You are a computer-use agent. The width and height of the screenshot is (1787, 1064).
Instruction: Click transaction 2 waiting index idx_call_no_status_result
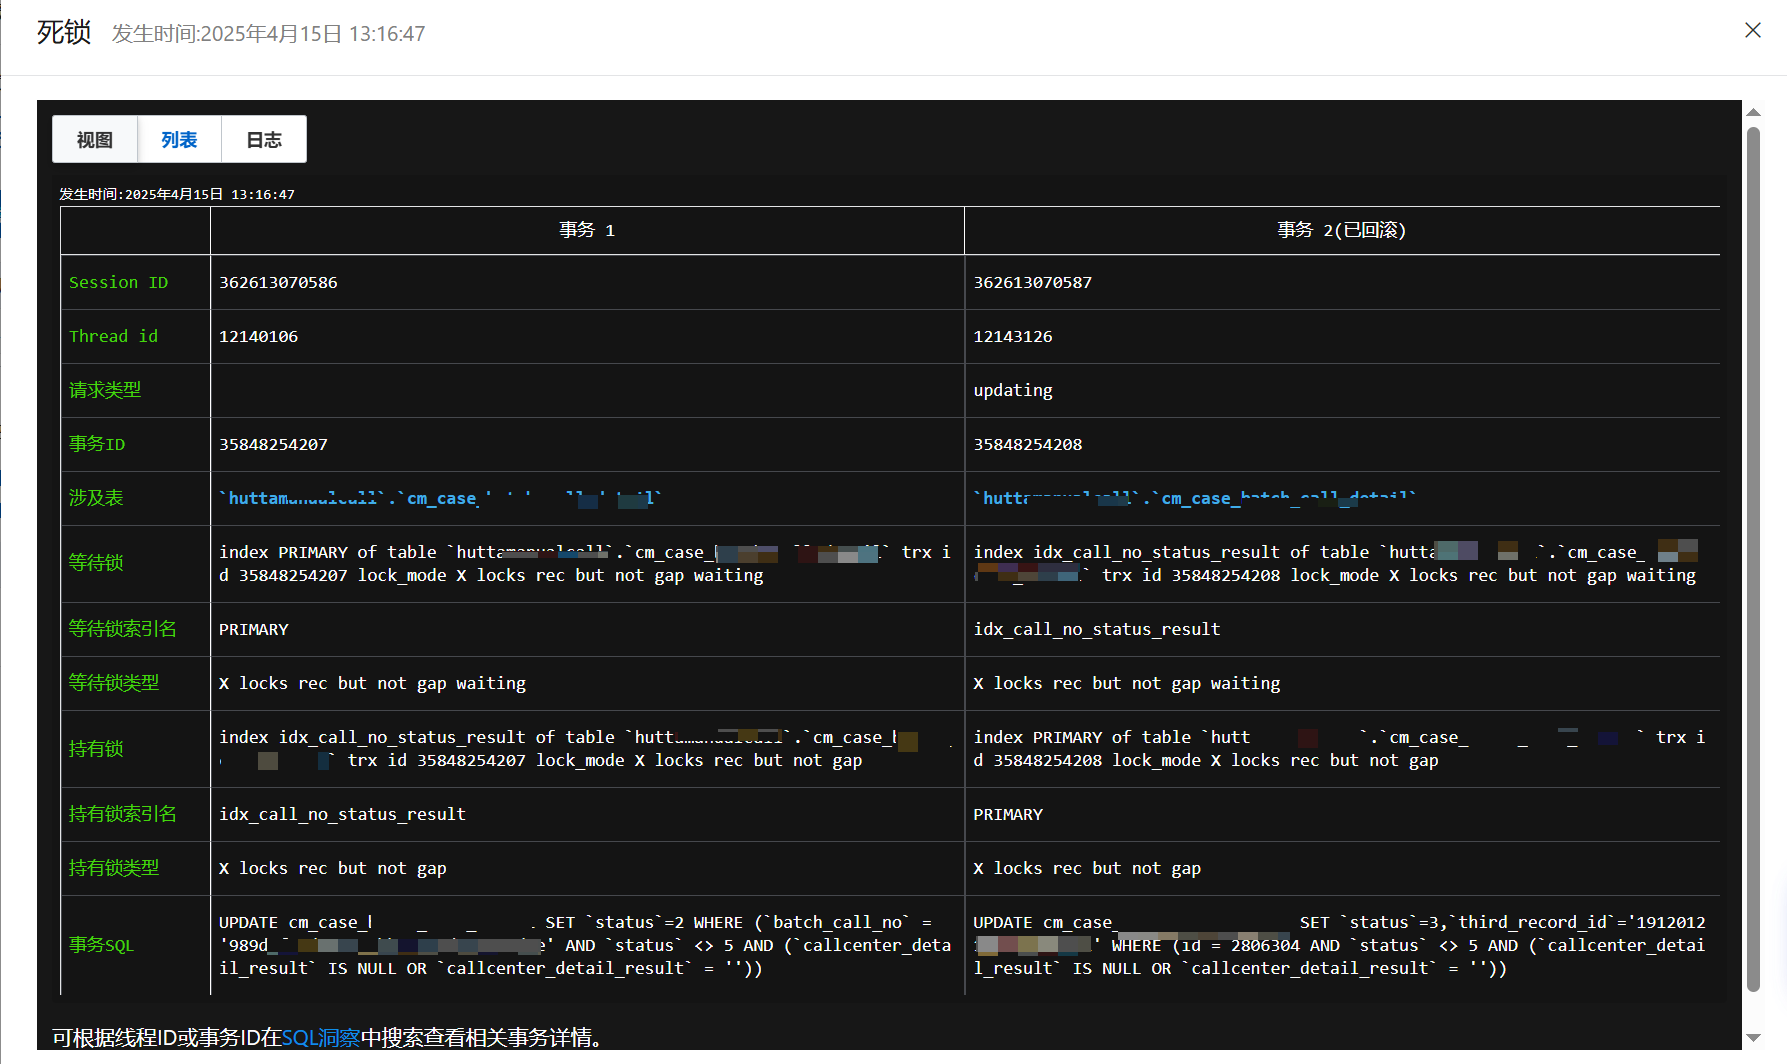click(1097, 630)
